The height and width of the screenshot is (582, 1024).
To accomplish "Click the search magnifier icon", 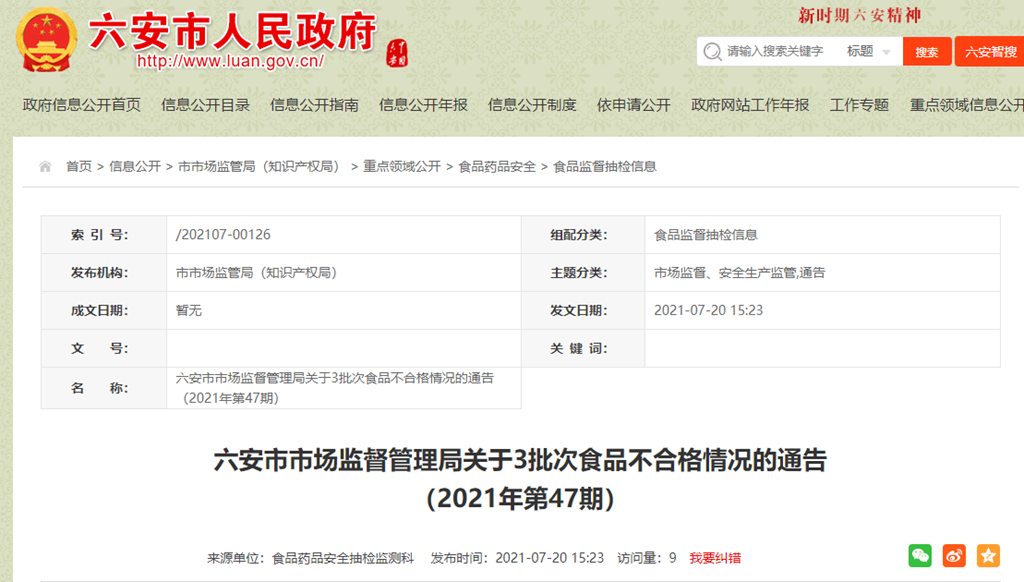I will pyautogui.click(x=712, y=51).
